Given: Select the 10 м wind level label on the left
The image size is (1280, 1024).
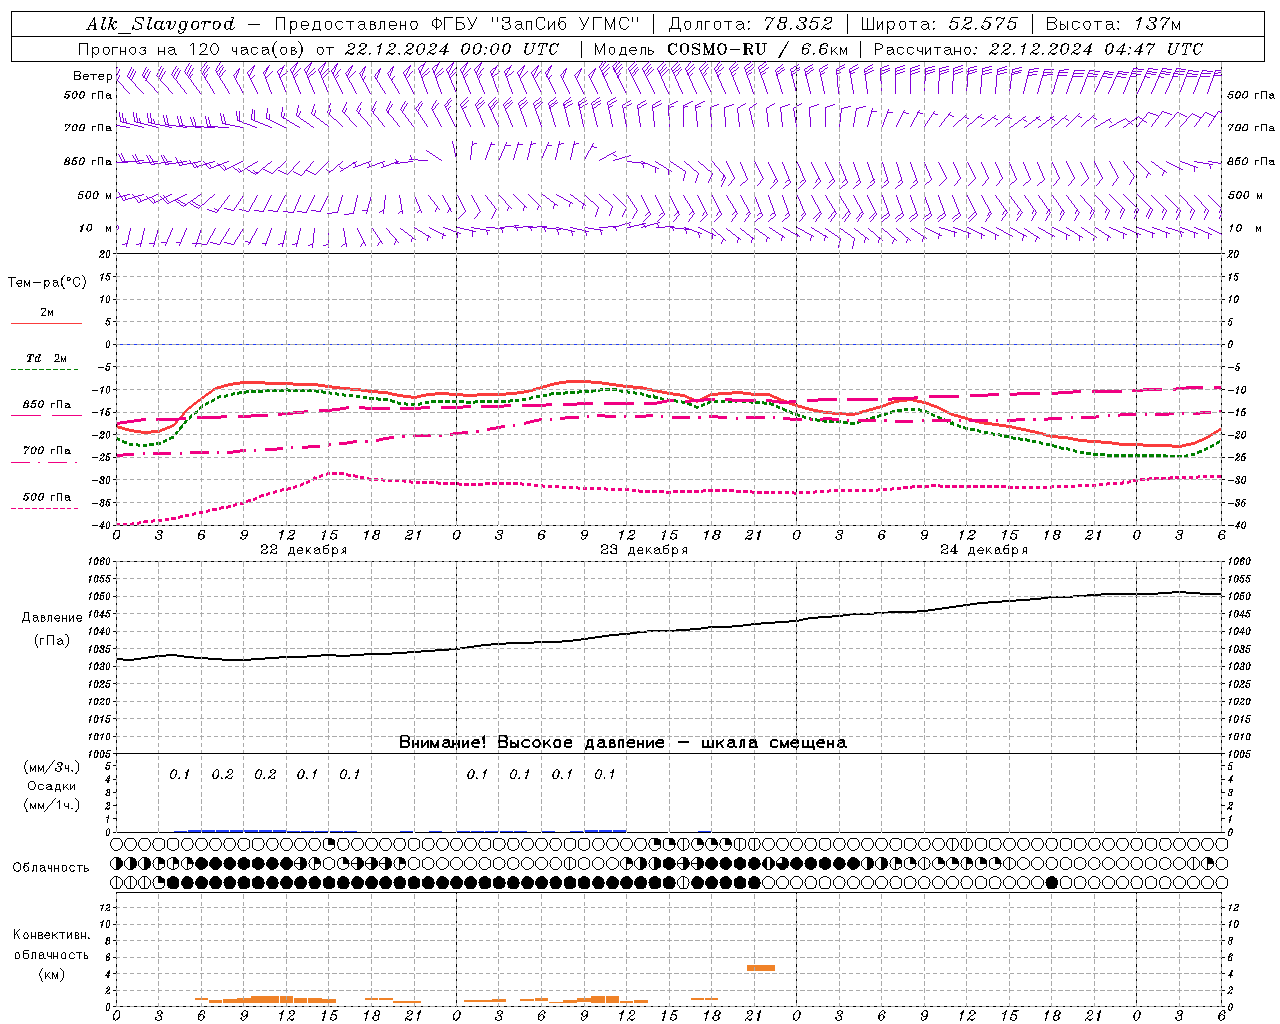Looking at the screenshot, I should click(x=95, y=229).
